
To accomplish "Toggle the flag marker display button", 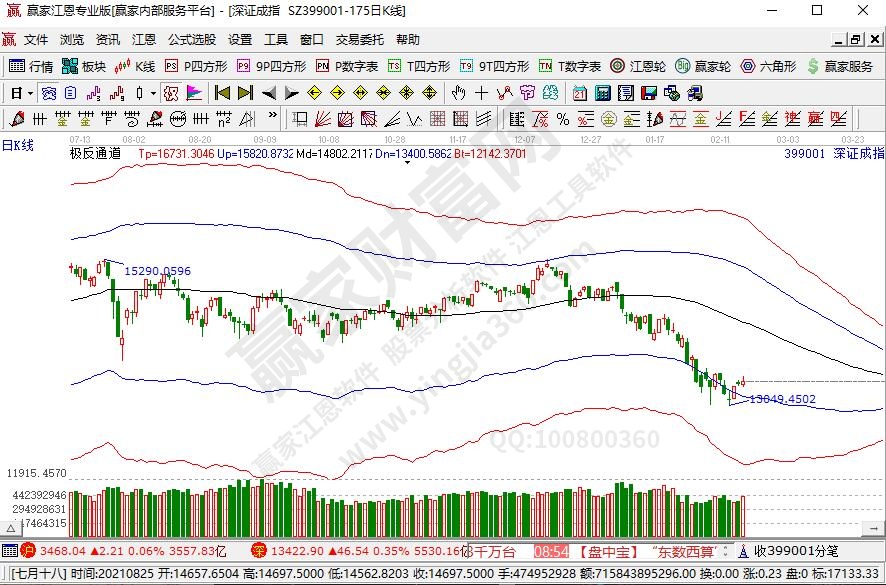I will 194,93.
